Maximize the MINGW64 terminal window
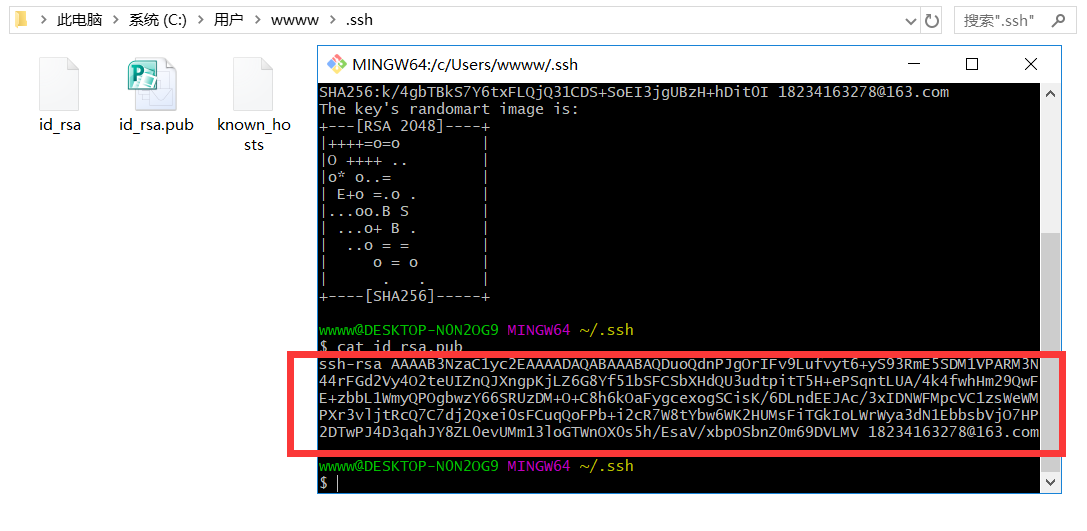The width and height of the screenshot is (1087, 531). (972, 64)
